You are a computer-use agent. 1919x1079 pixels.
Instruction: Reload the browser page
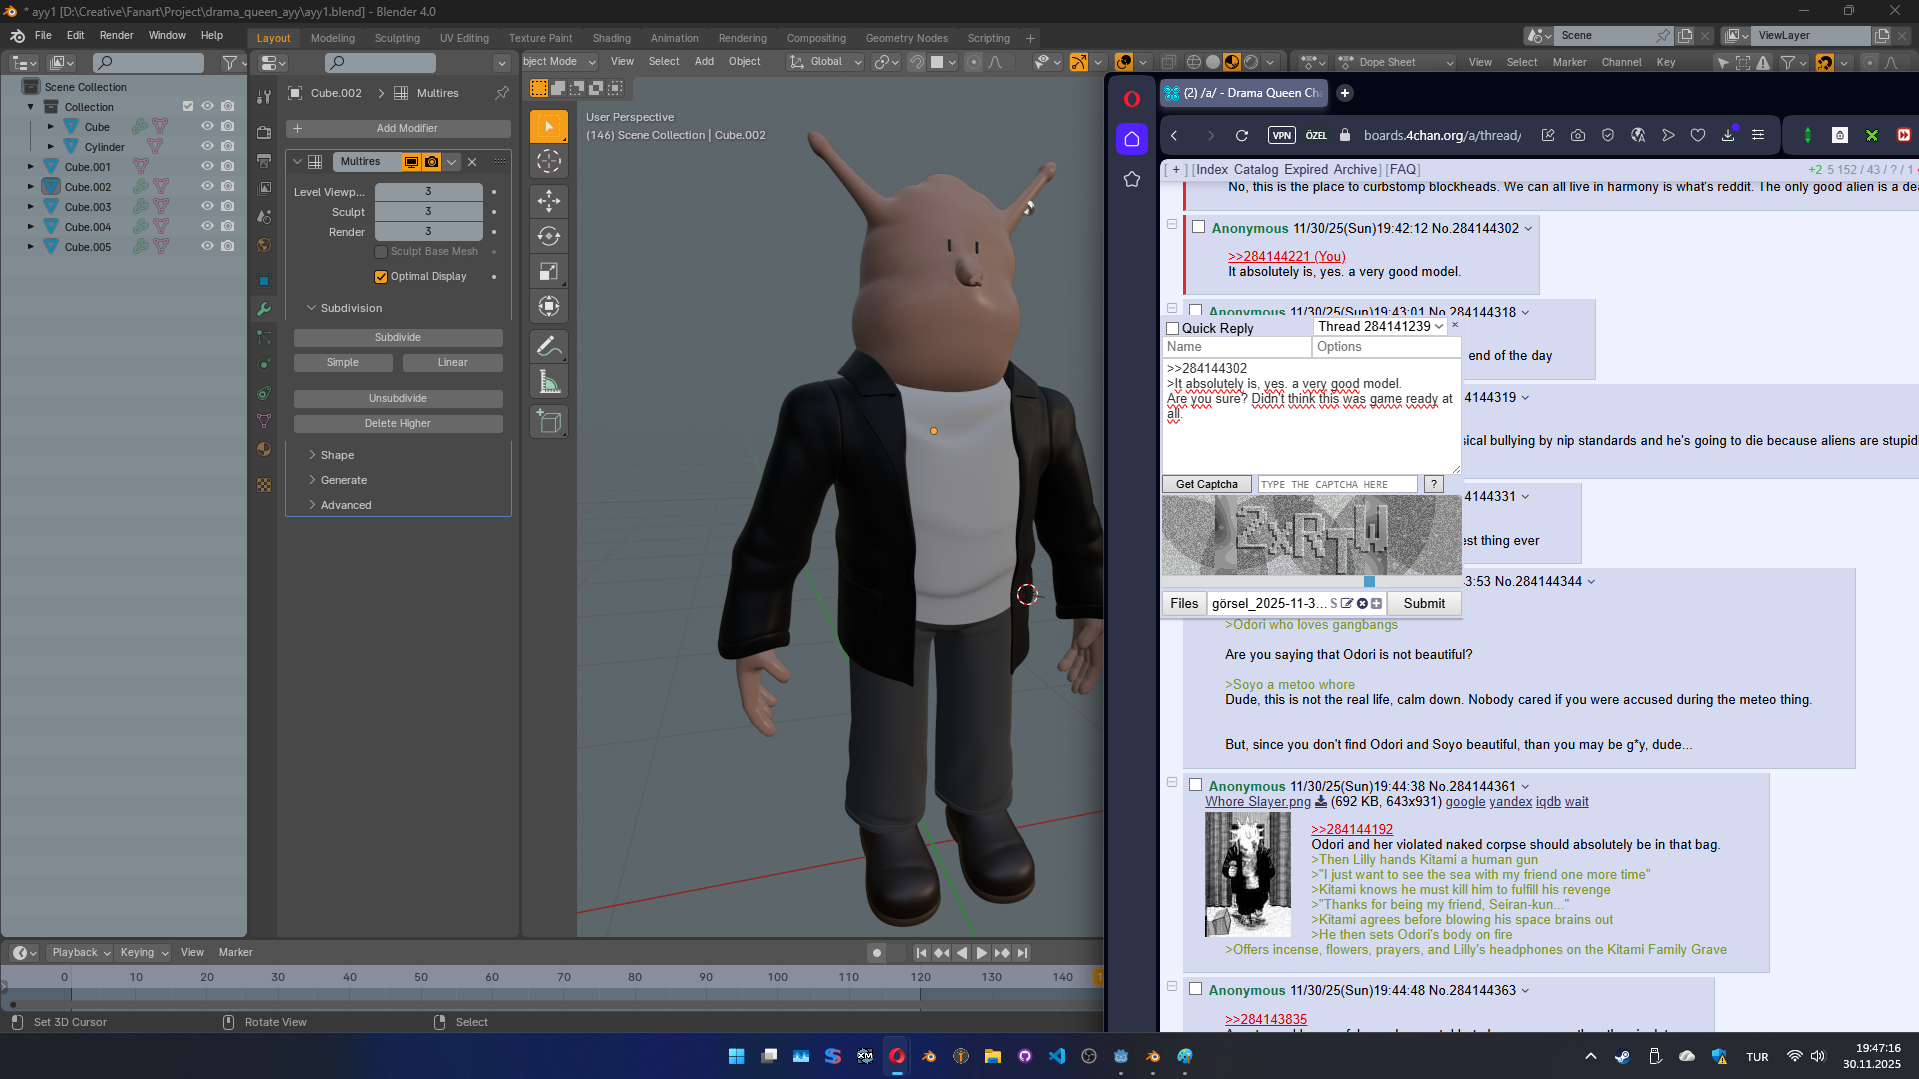coord(1242,136)
